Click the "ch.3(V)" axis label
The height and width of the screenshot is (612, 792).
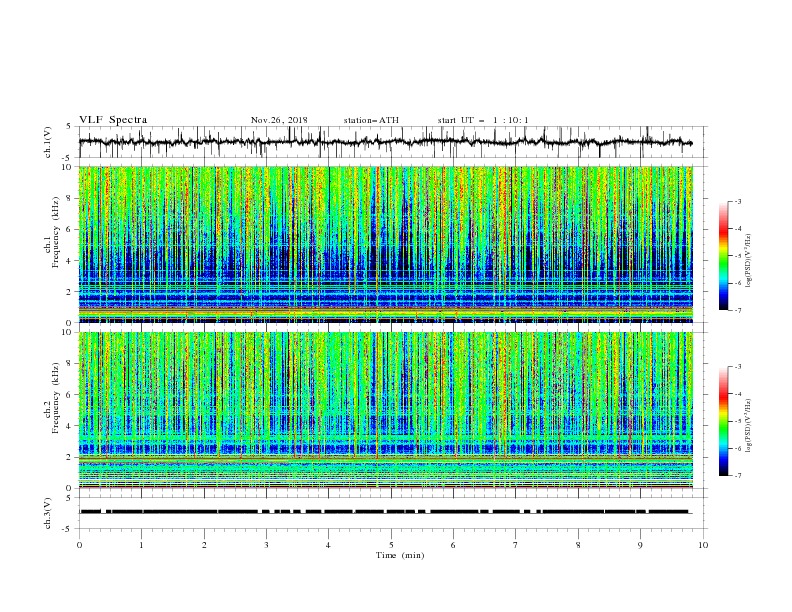[x=48, y=514]
